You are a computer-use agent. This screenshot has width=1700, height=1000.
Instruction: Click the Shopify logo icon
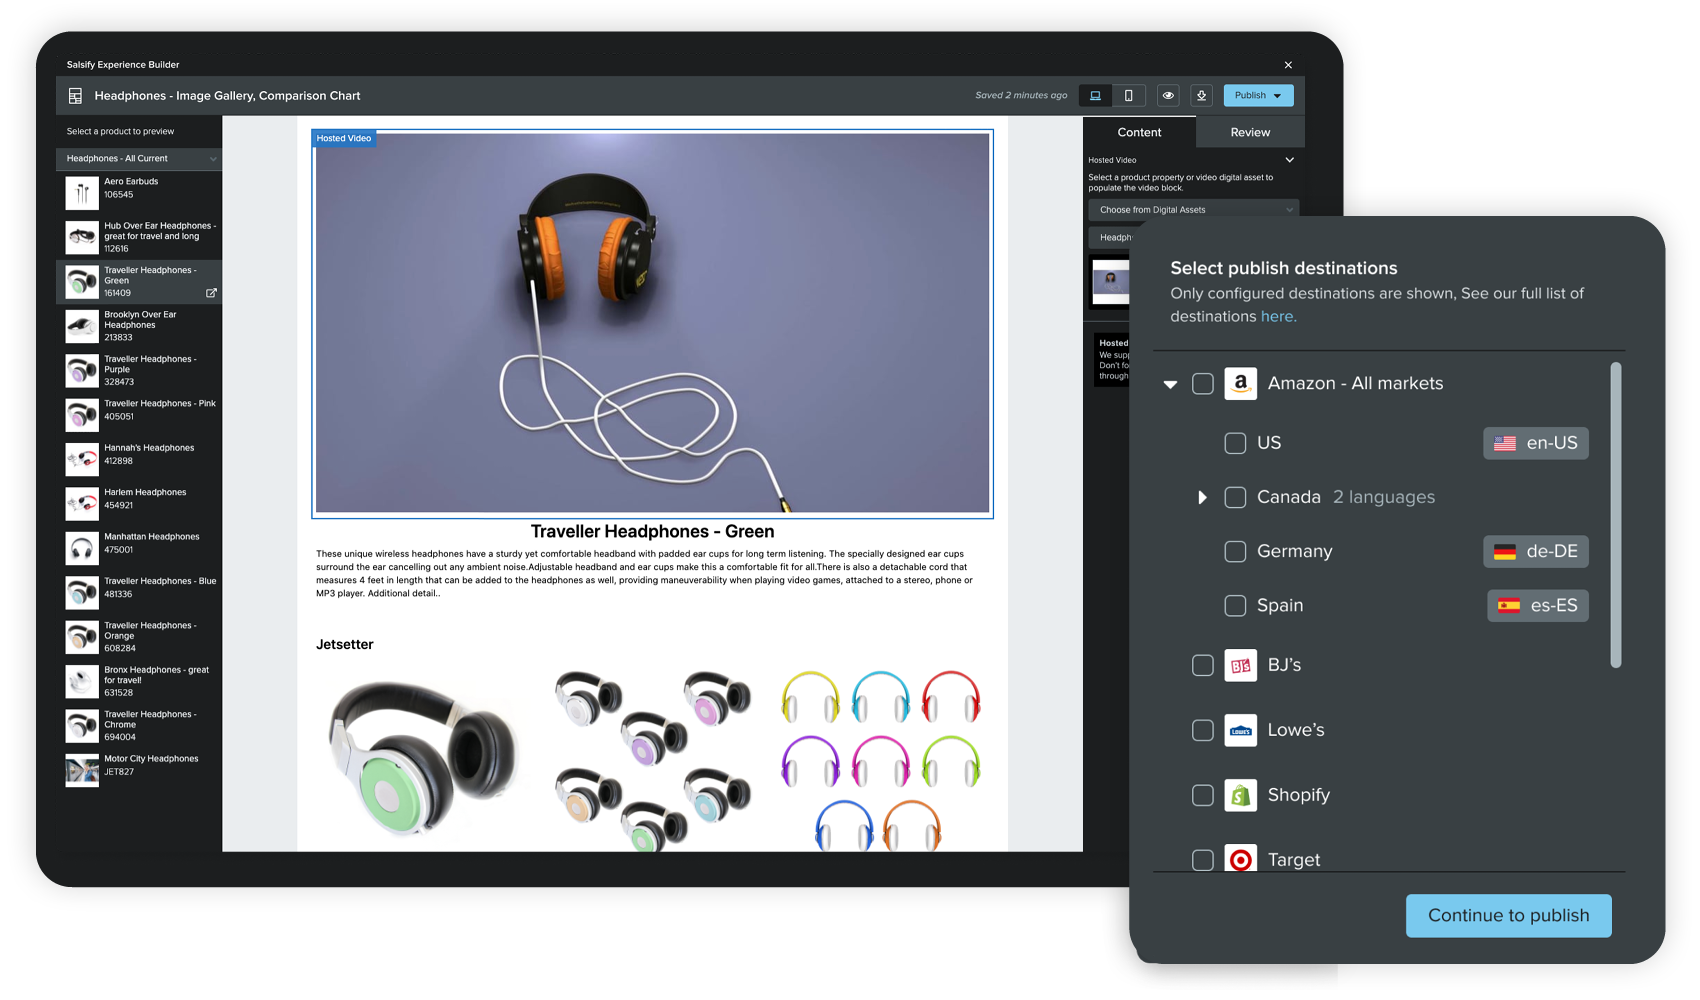pos(1240,795)
